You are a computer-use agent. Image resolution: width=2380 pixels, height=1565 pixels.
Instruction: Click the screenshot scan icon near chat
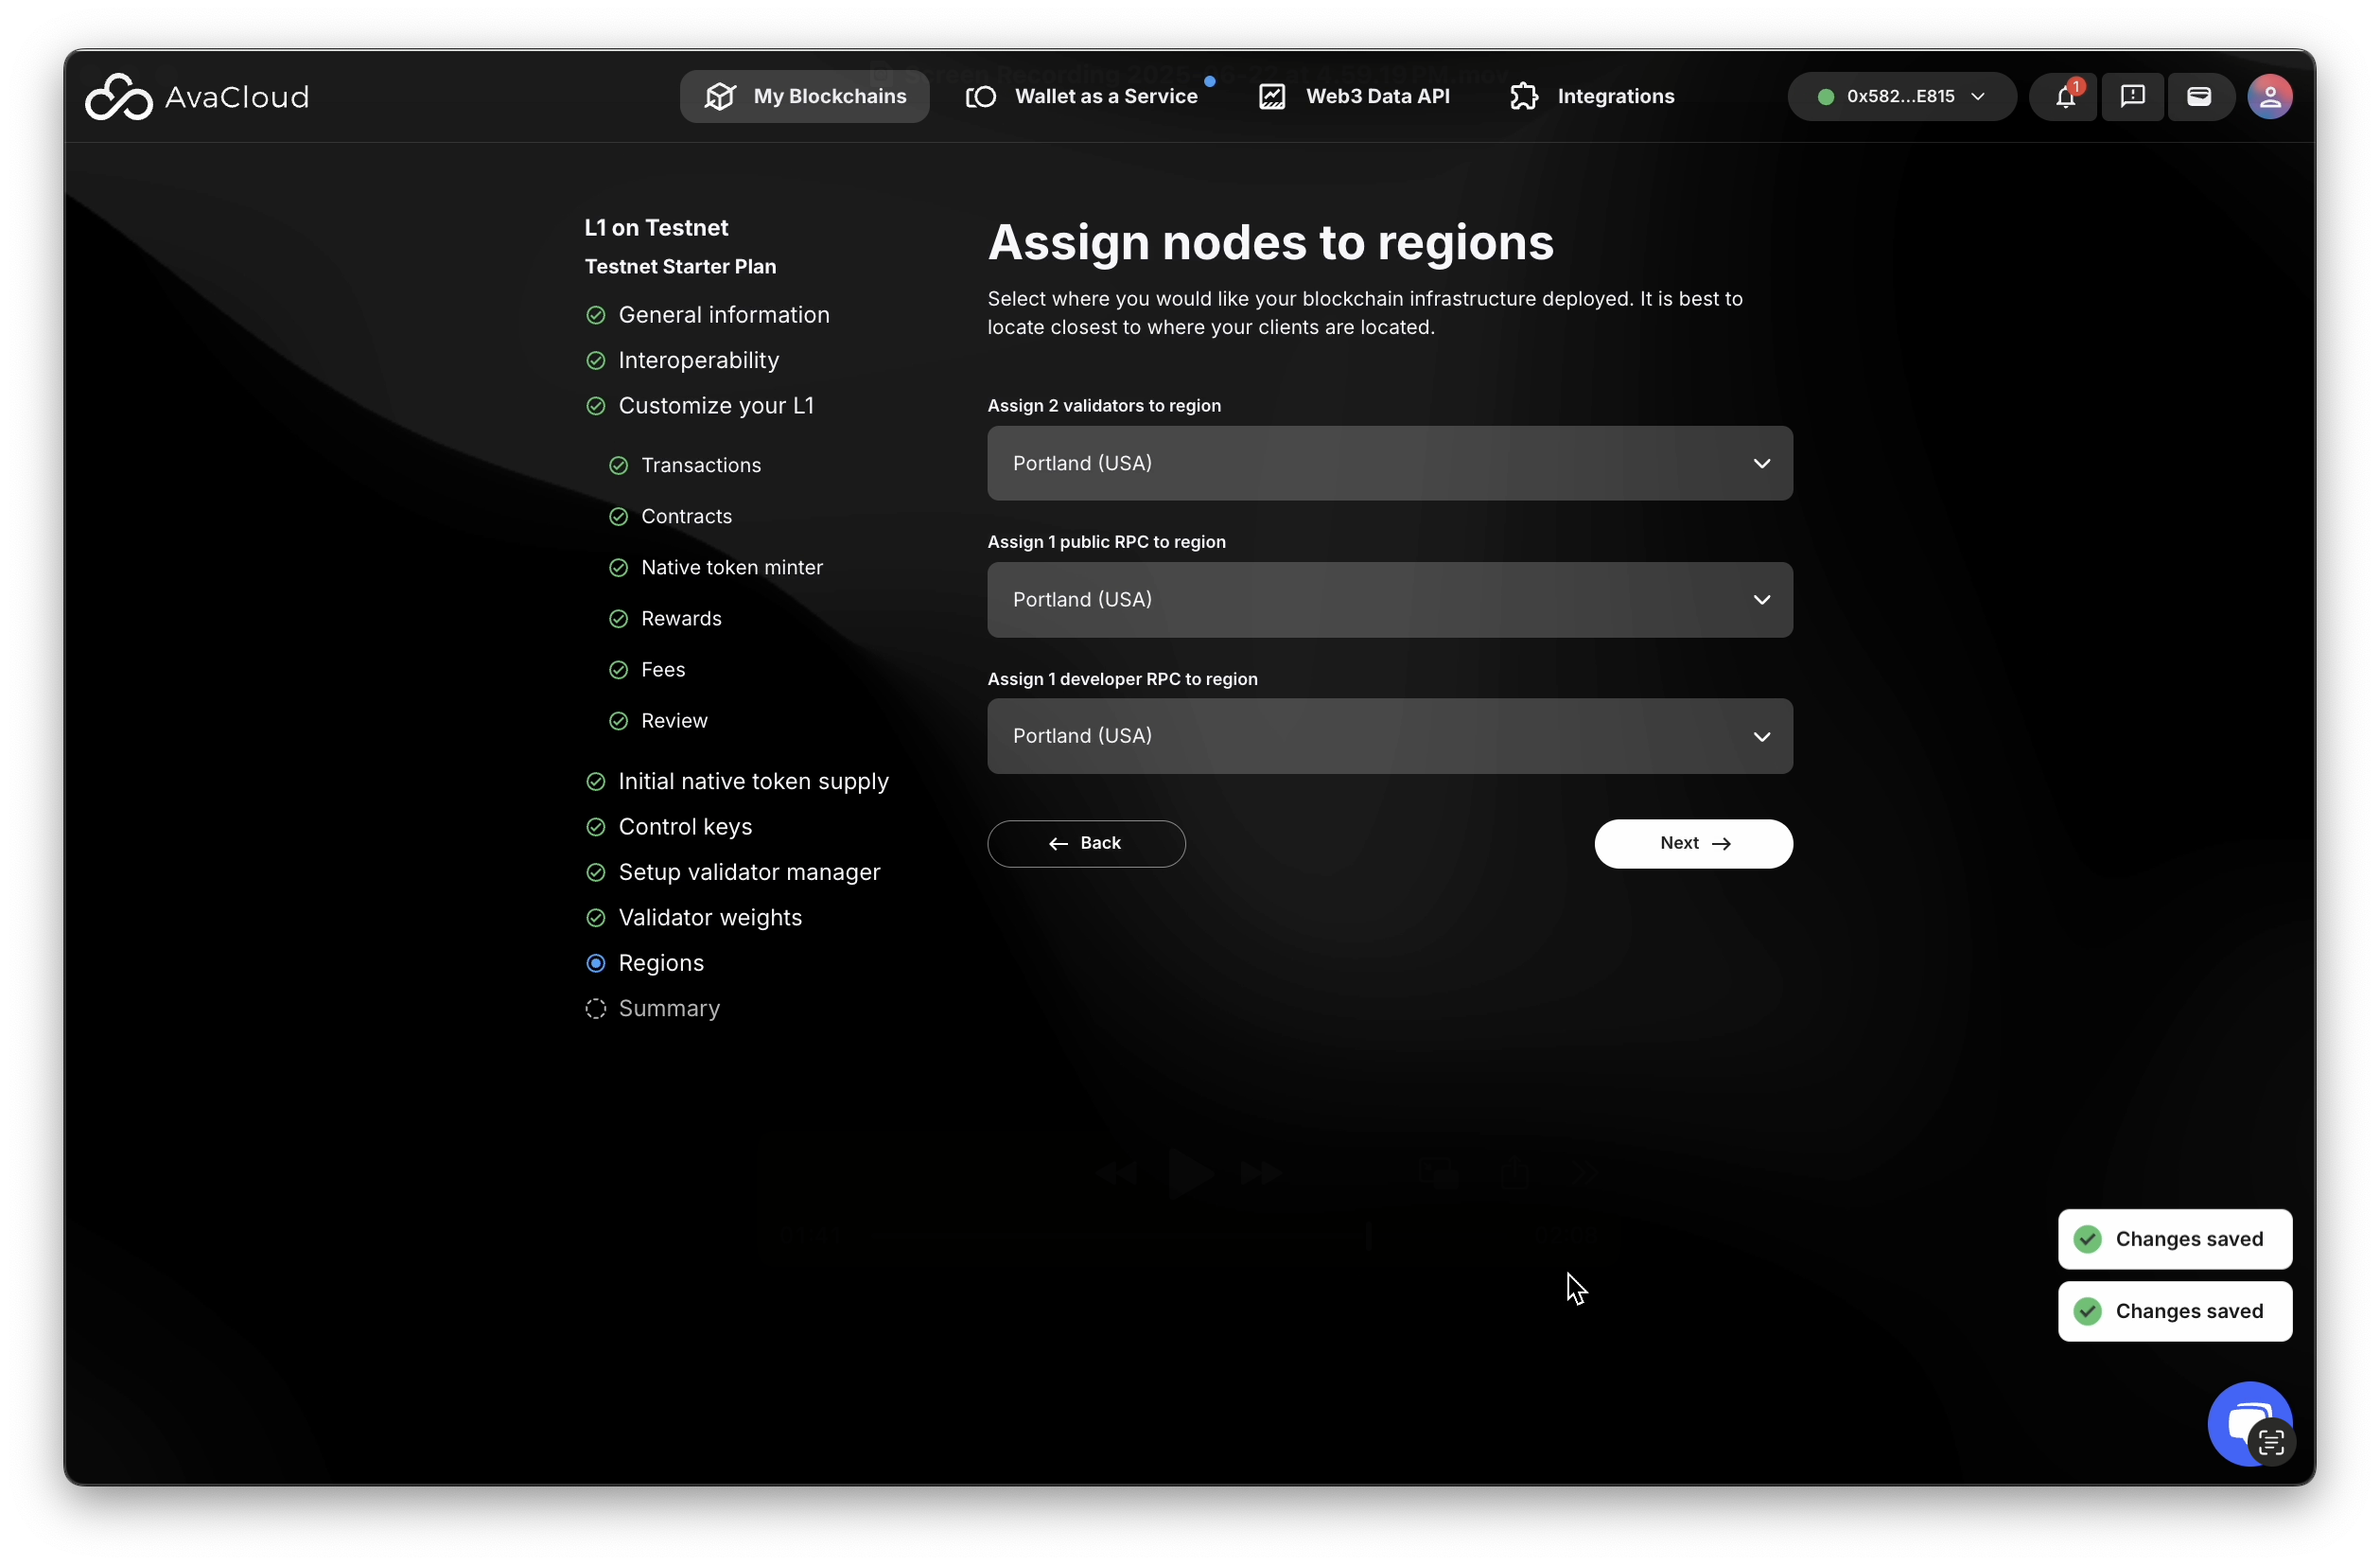coord(2271,1442)
